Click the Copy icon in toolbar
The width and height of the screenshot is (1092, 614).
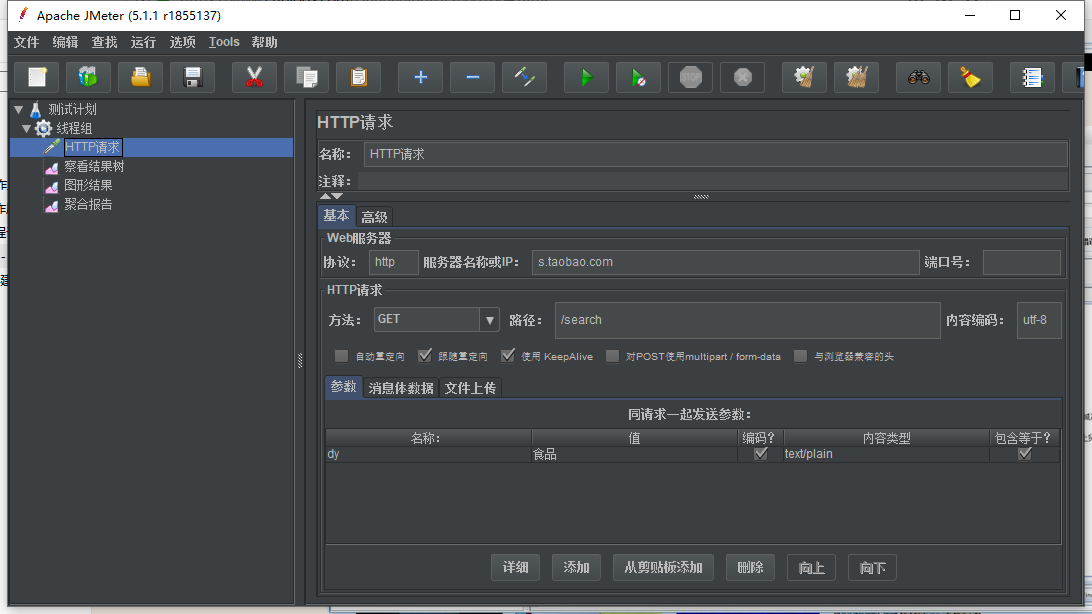pyautogui.click(x=306, y=77)
